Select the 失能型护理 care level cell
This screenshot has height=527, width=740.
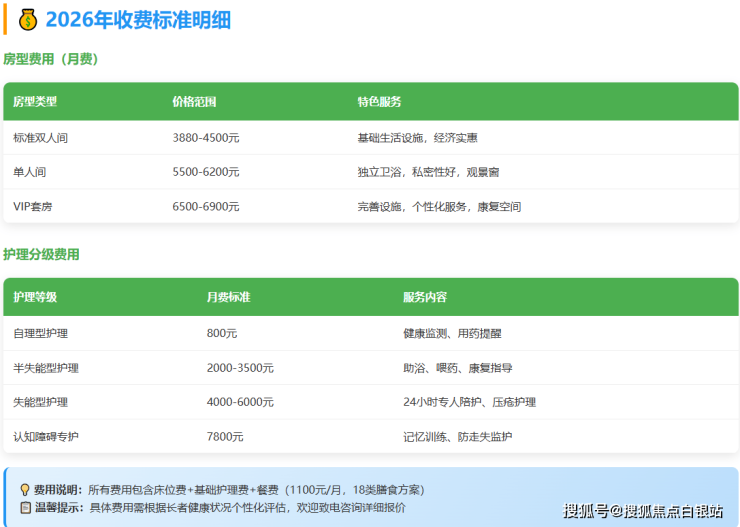coord(41,402)
